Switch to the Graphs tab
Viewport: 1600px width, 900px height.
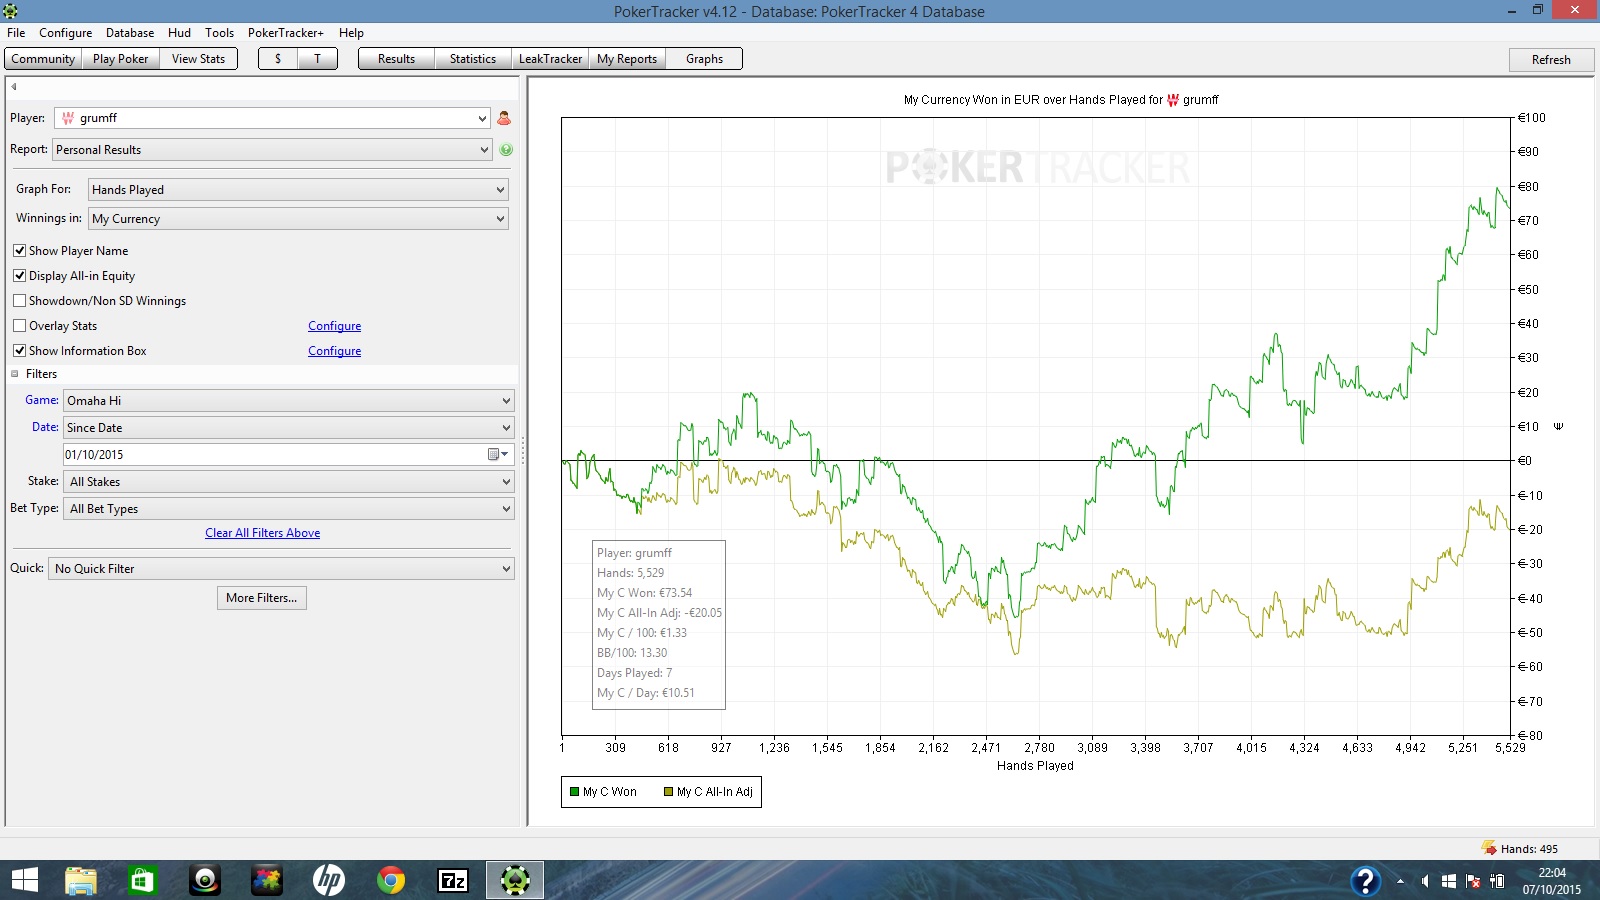pyautogui.click(x=704, y=59)
